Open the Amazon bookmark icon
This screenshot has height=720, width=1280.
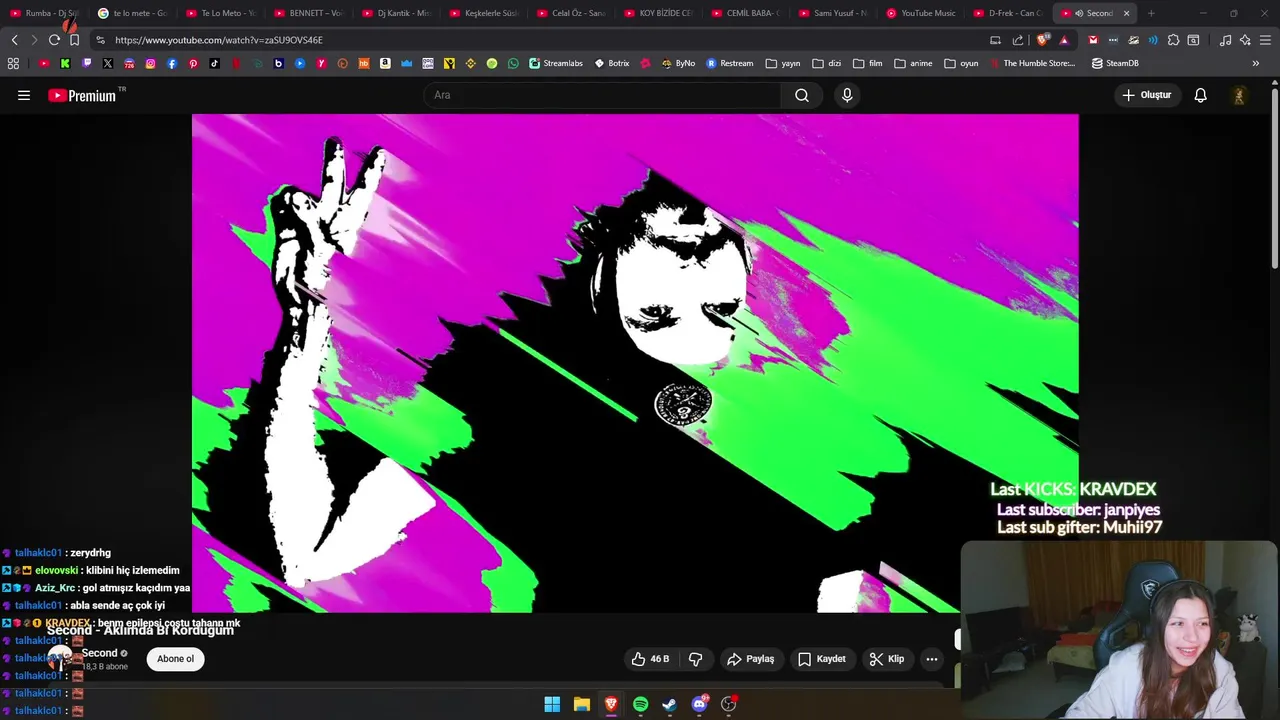[385, 63]
